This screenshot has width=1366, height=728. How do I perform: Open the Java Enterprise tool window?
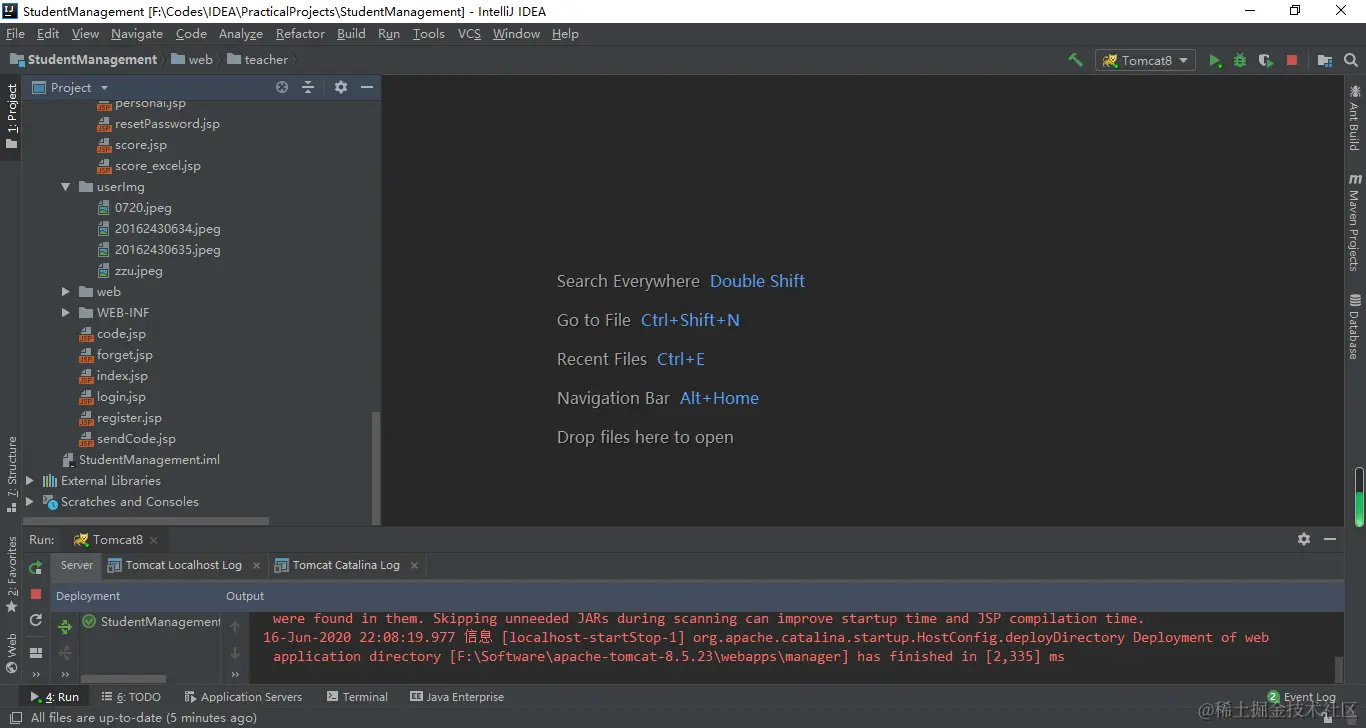pos(457,697)
